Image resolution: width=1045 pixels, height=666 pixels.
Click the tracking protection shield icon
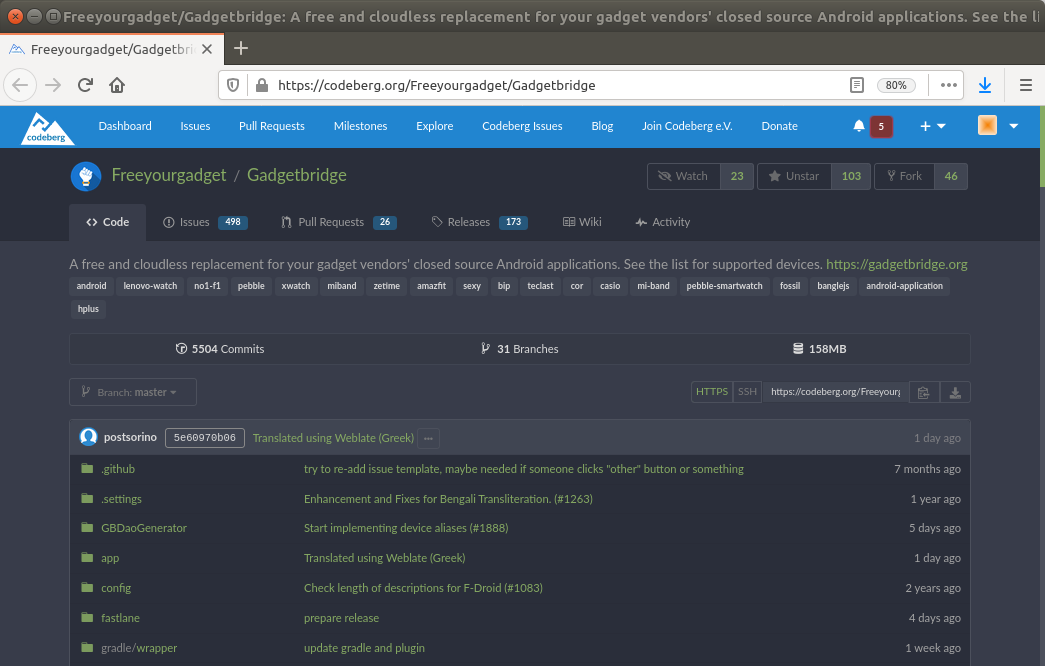232,85
